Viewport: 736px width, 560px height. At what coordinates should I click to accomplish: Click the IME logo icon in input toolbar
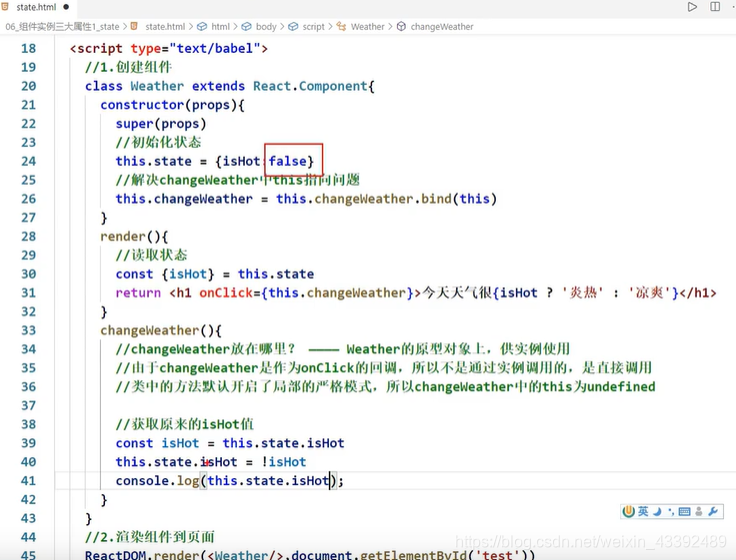pos(628,511)
